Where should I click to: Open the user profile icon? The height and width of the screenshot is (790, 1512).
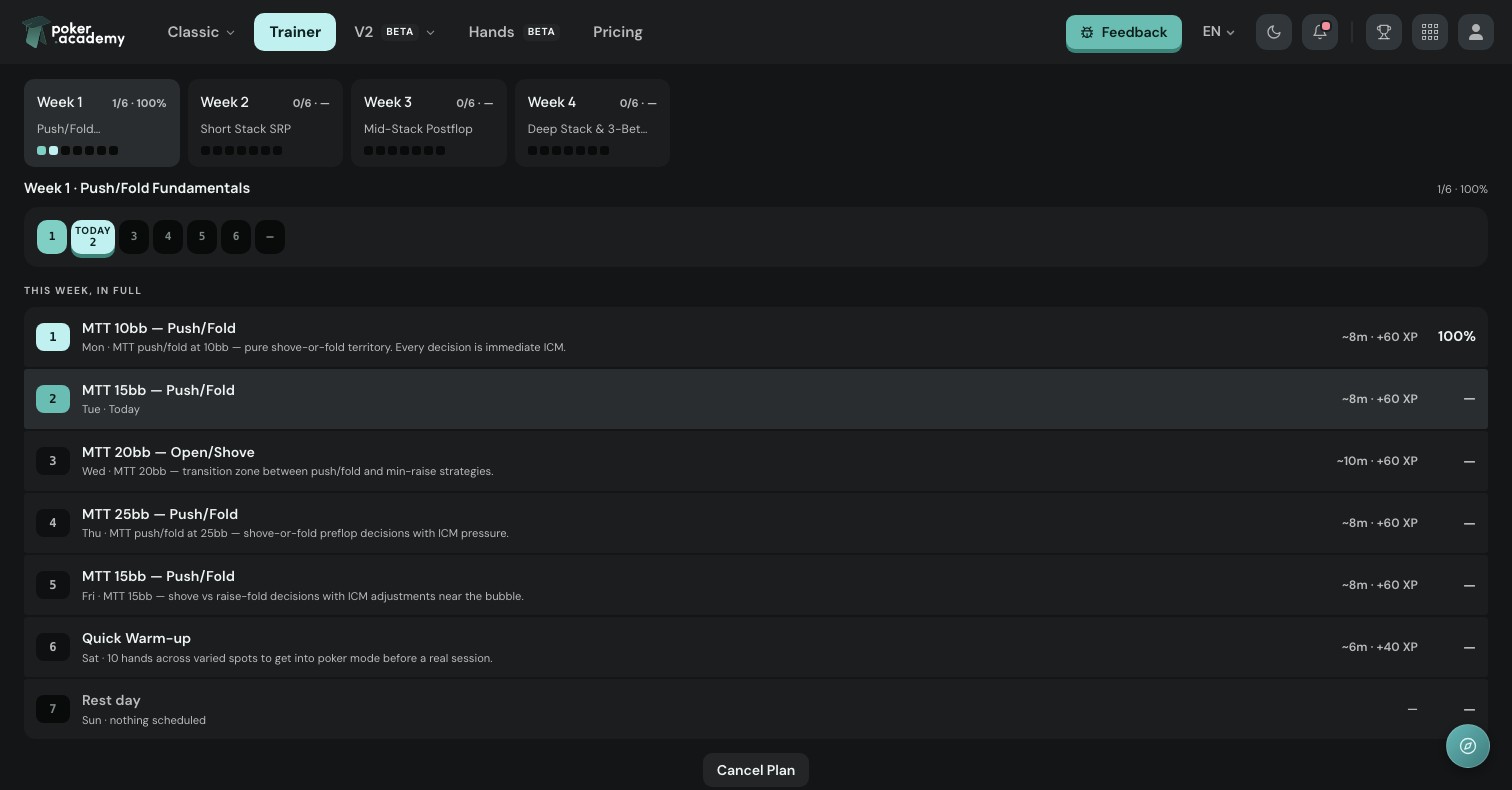coord(1476,32)
